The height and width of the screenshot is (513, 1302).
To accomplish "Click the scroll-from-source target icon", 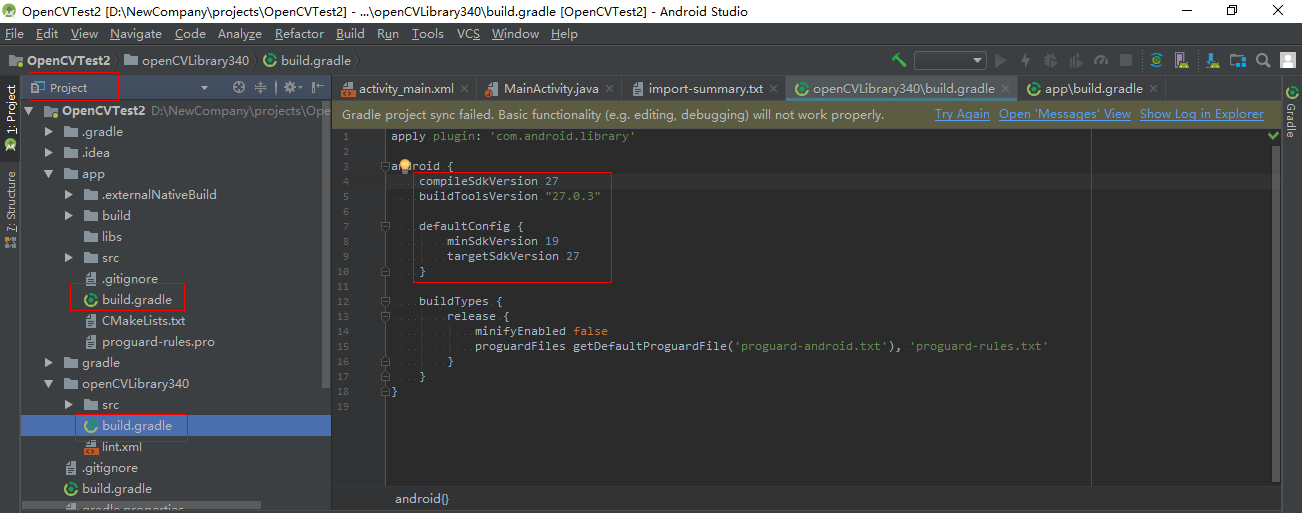I will [239, 88].
